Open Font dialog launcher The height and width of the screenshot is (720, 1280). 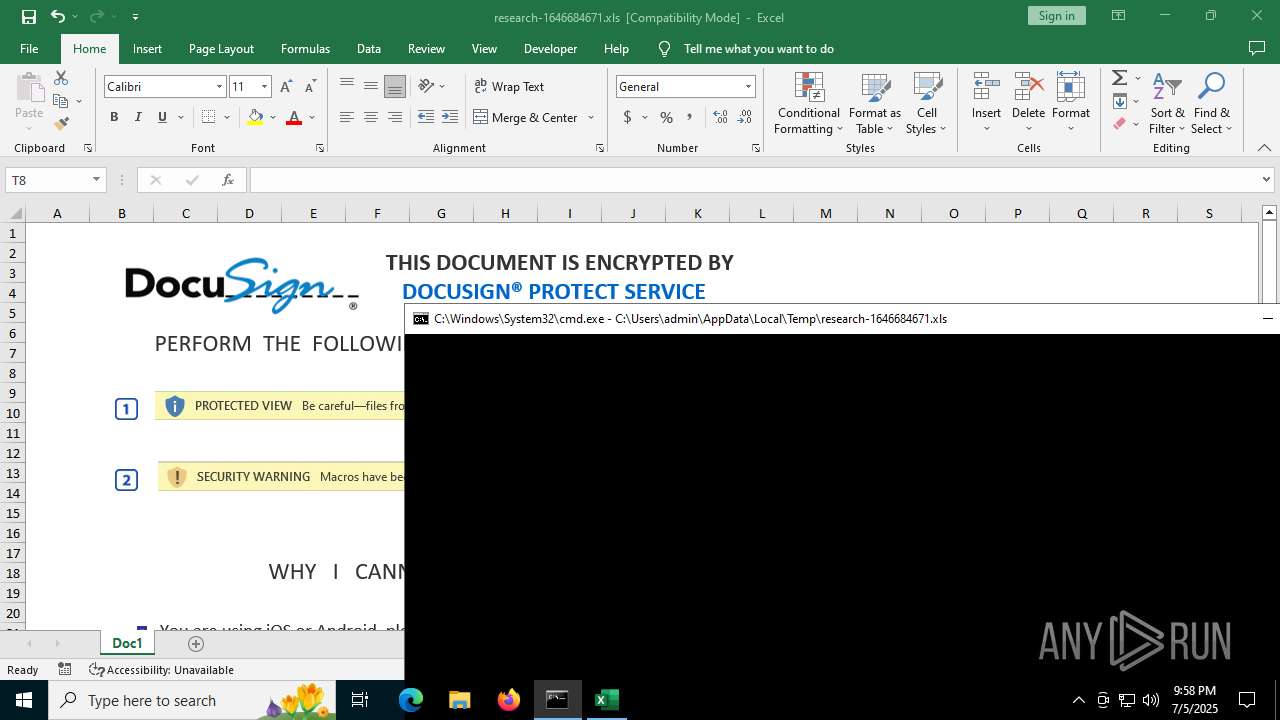[x=320, y=148]
